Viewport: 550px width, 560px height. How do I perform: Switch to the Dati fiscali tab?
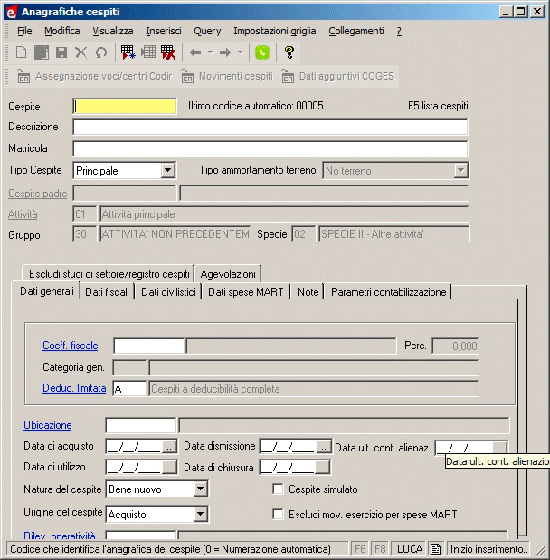[106, 292]
